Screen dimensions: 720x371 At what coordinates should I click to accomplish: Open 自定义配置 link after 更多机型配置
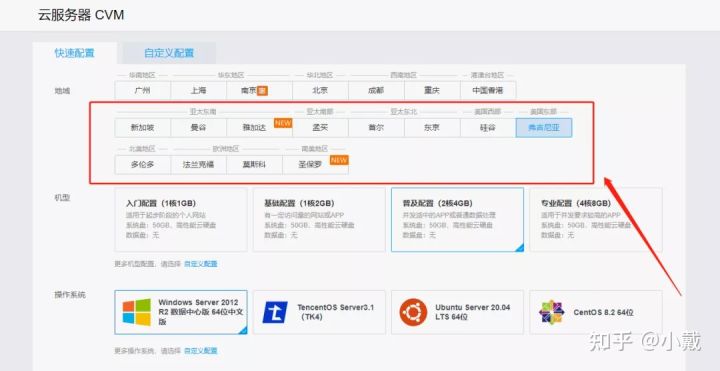[x=201, y=264]
